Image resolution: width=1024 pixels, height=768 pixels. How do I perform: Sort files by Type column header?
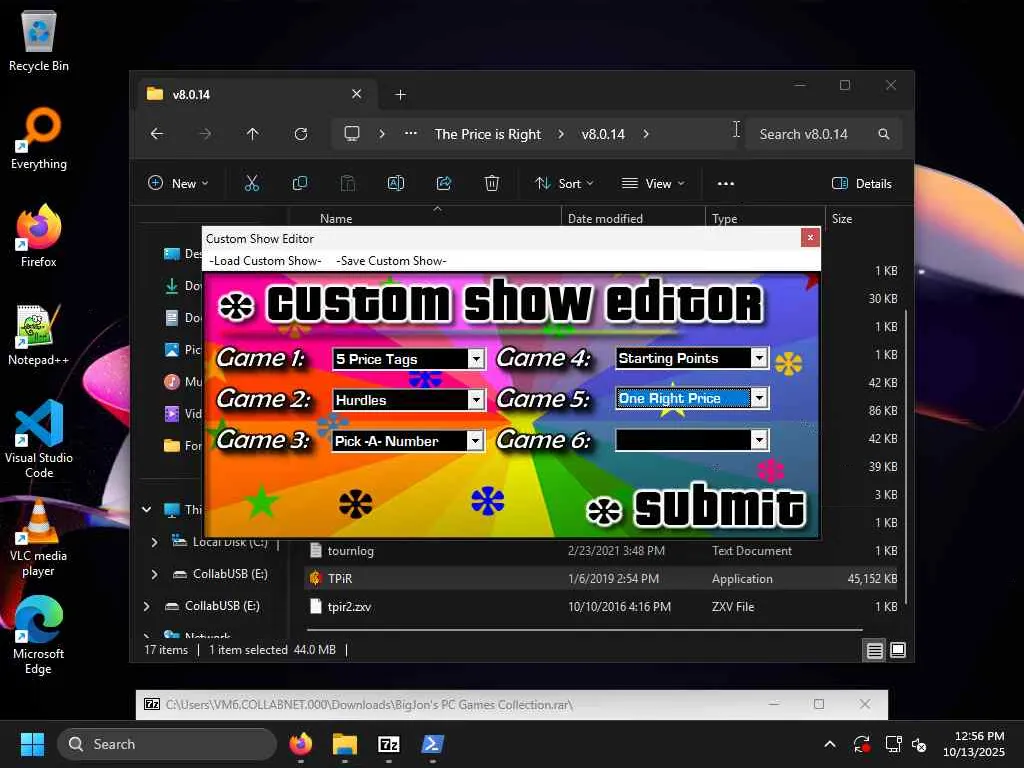[x=724, y=219]
